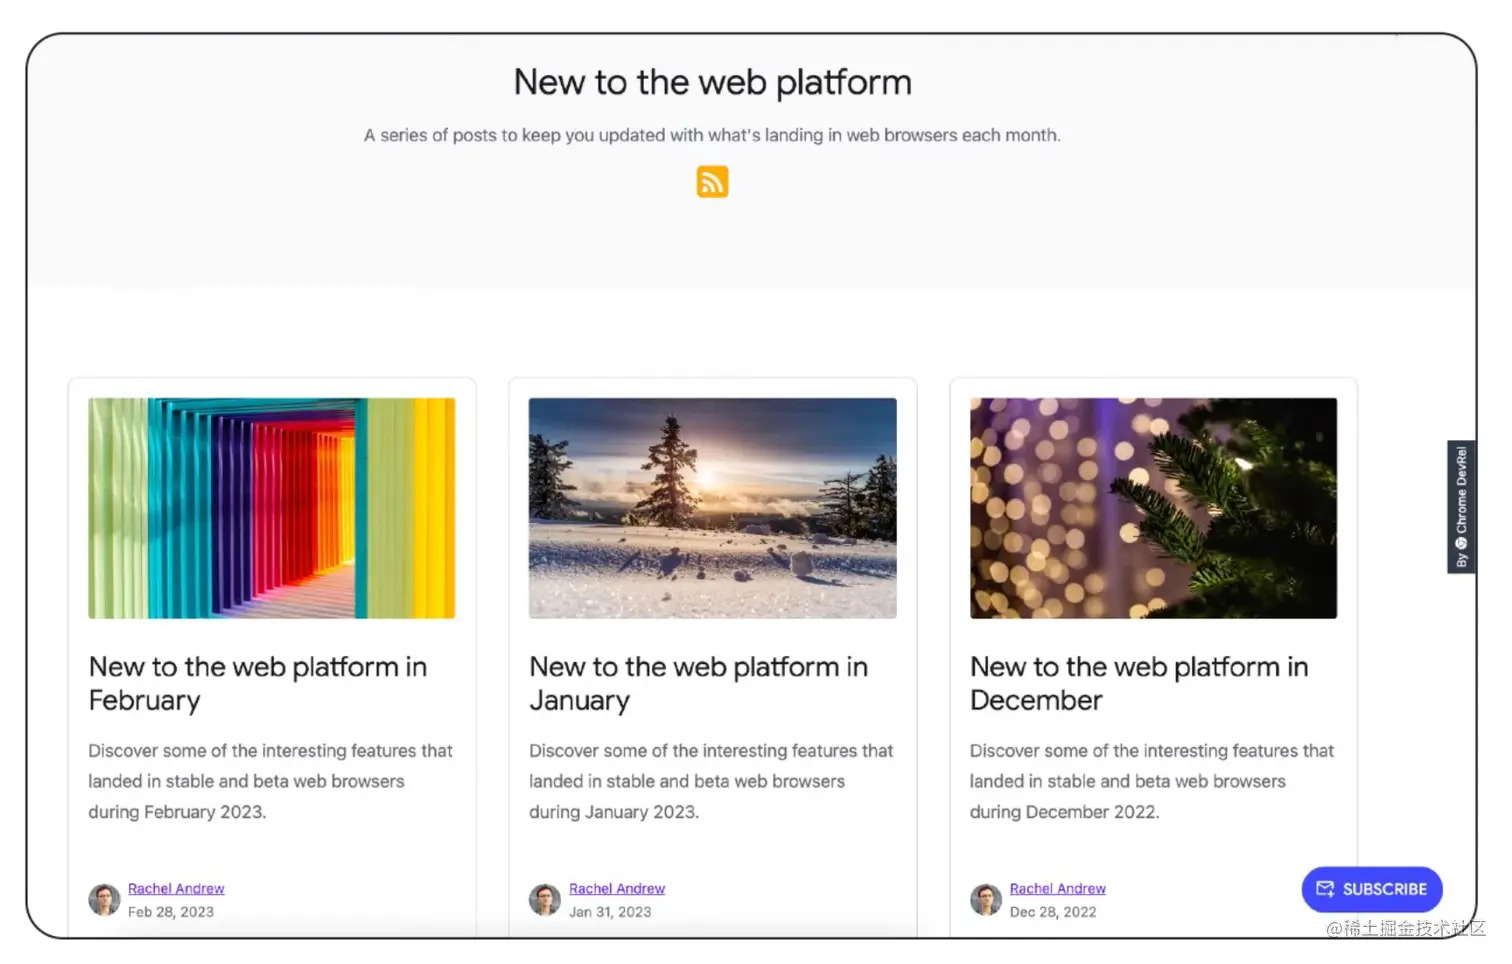
Task: Click Rachel Andrew's avatar on the December post
Action: click(x=986, y=900)
